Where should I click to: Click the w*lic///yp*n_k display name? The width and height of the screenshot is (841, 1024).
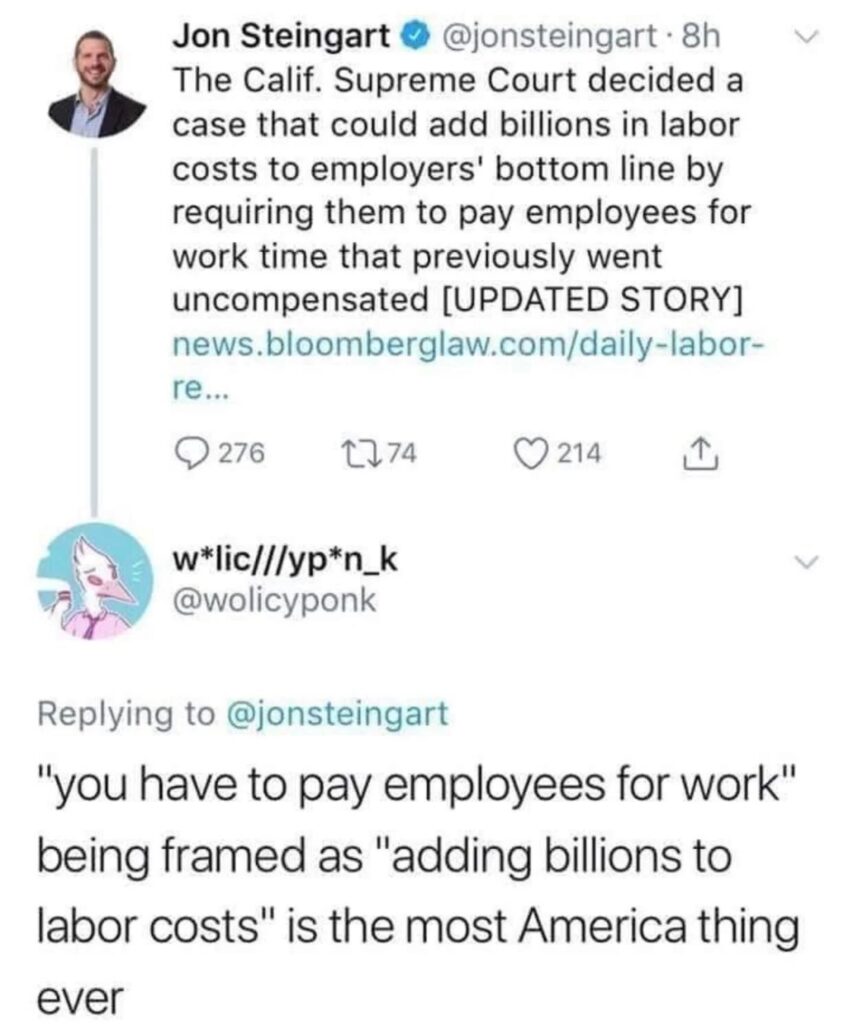click(285, 561)
